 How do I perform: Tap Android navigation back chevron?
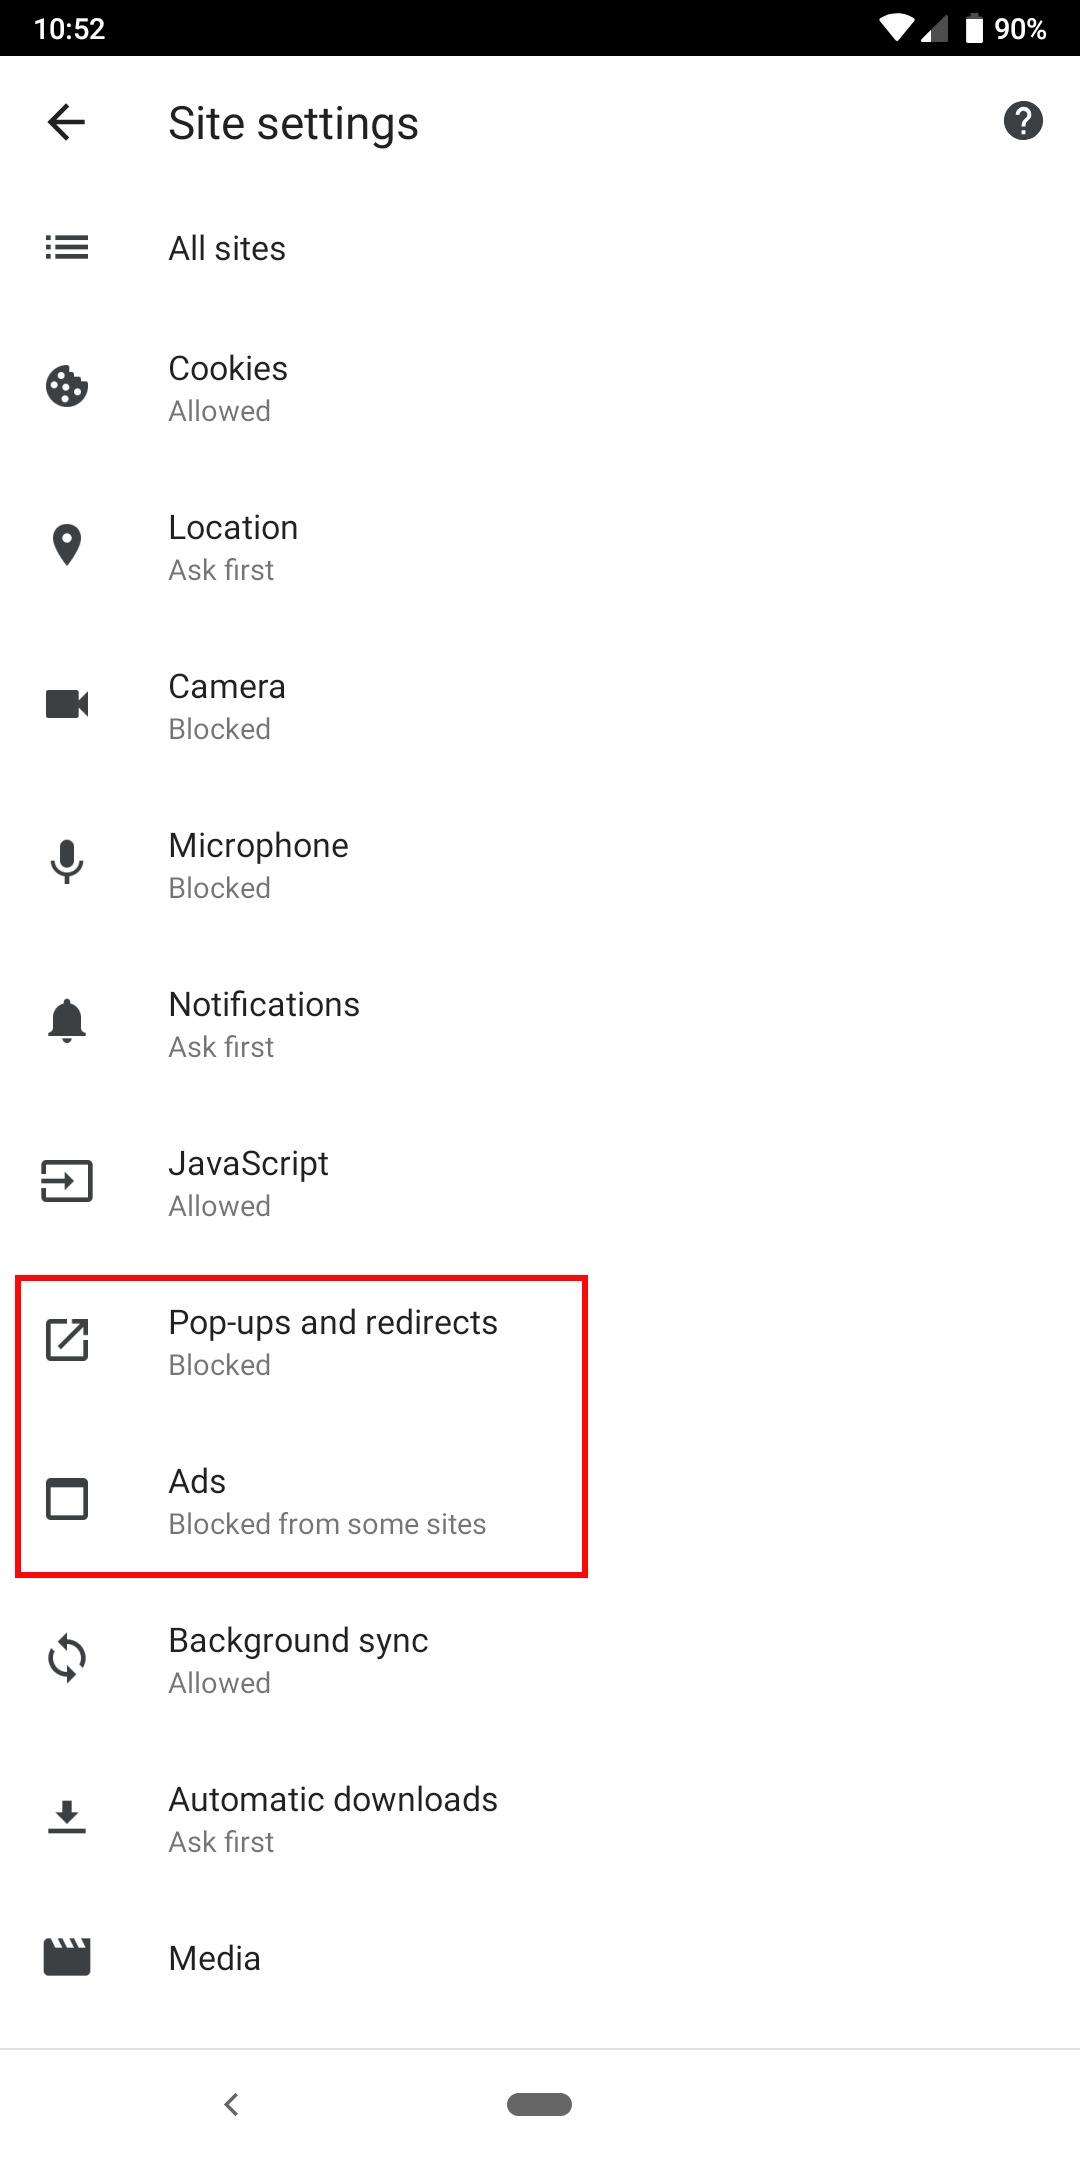[x=232, y=2104]
